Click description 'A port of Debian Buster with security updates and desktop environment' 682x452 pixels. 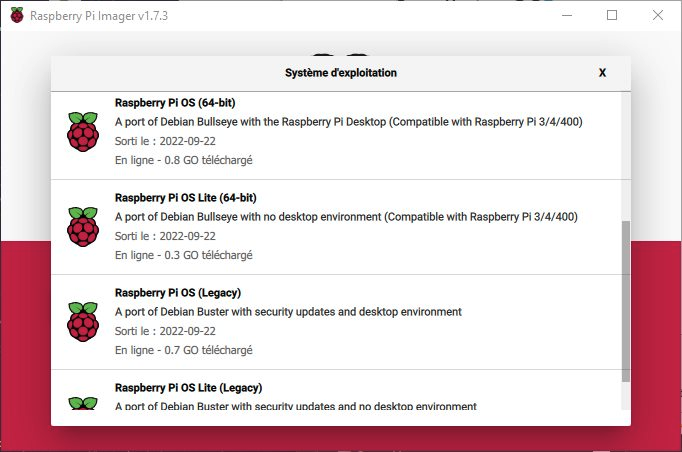(x=288, y=312)
